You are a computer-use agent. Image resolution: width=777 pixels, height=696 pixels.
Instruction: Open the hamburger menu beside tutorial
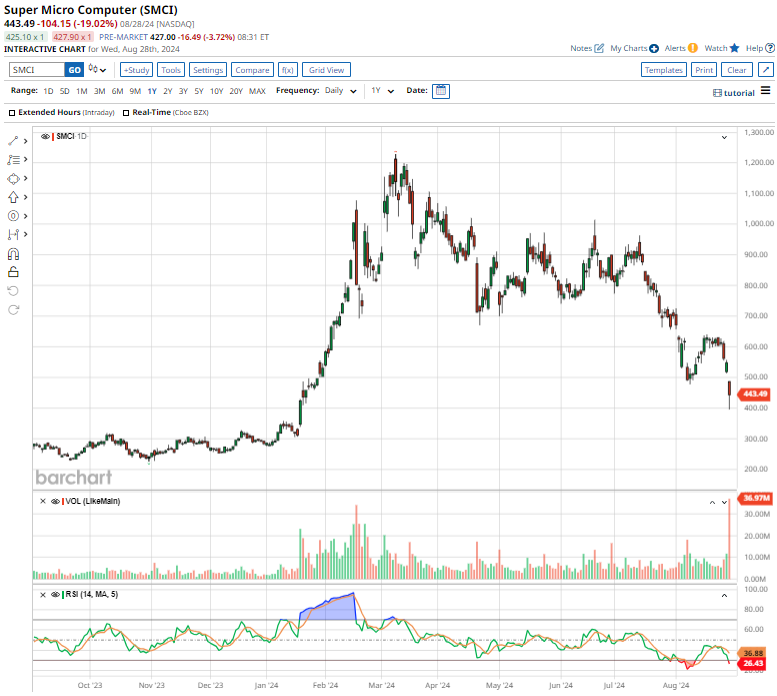pos(765,91)
